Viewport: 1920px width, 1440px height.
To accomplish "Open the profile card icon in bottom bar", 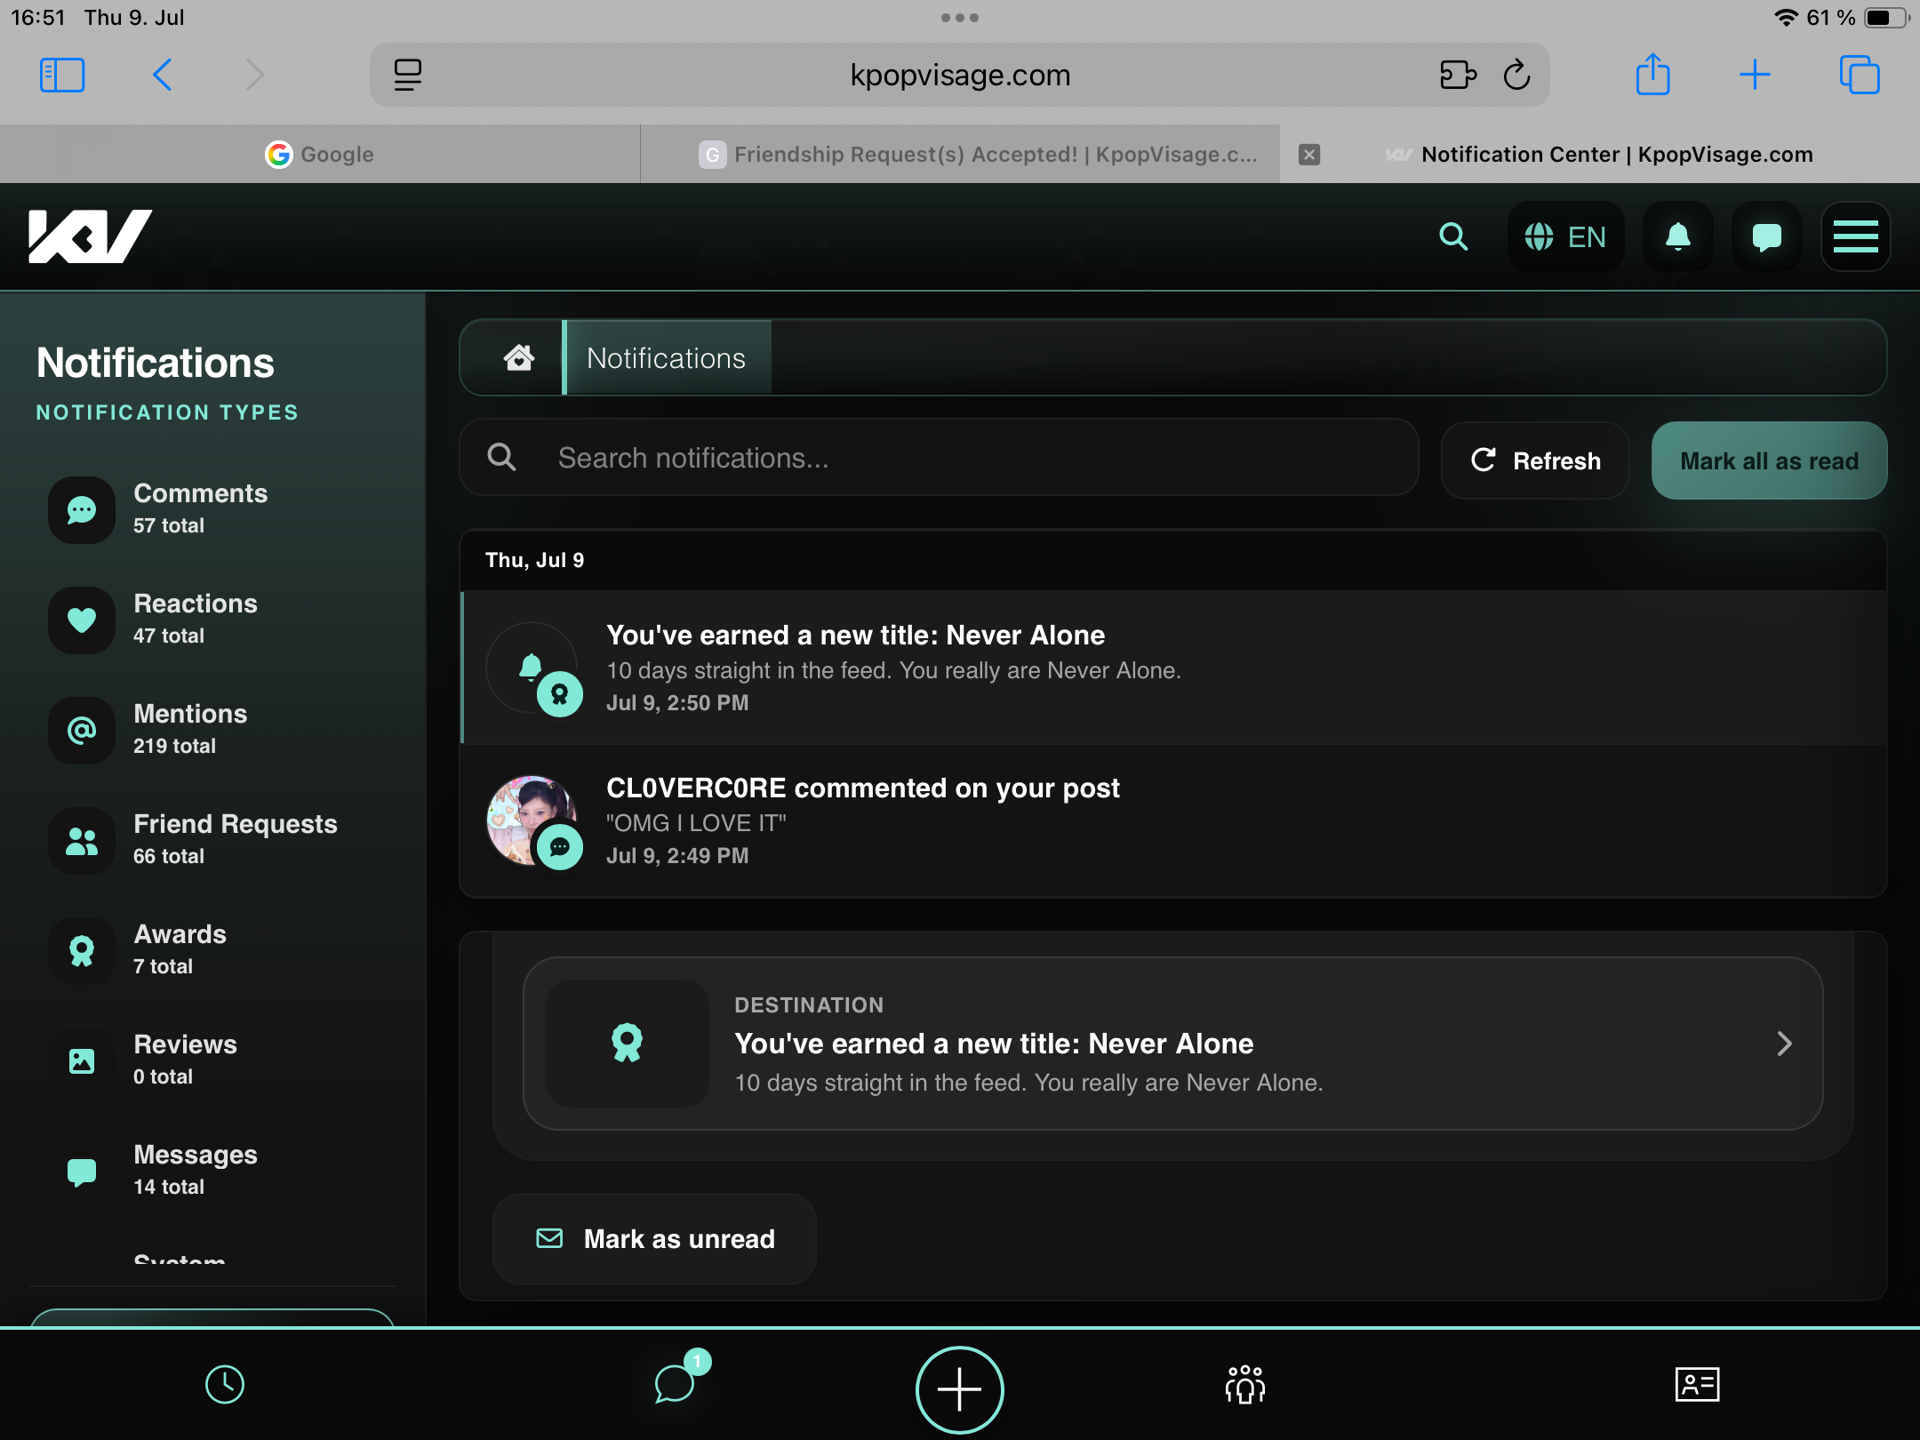I will click(x=1697, y=1385).
